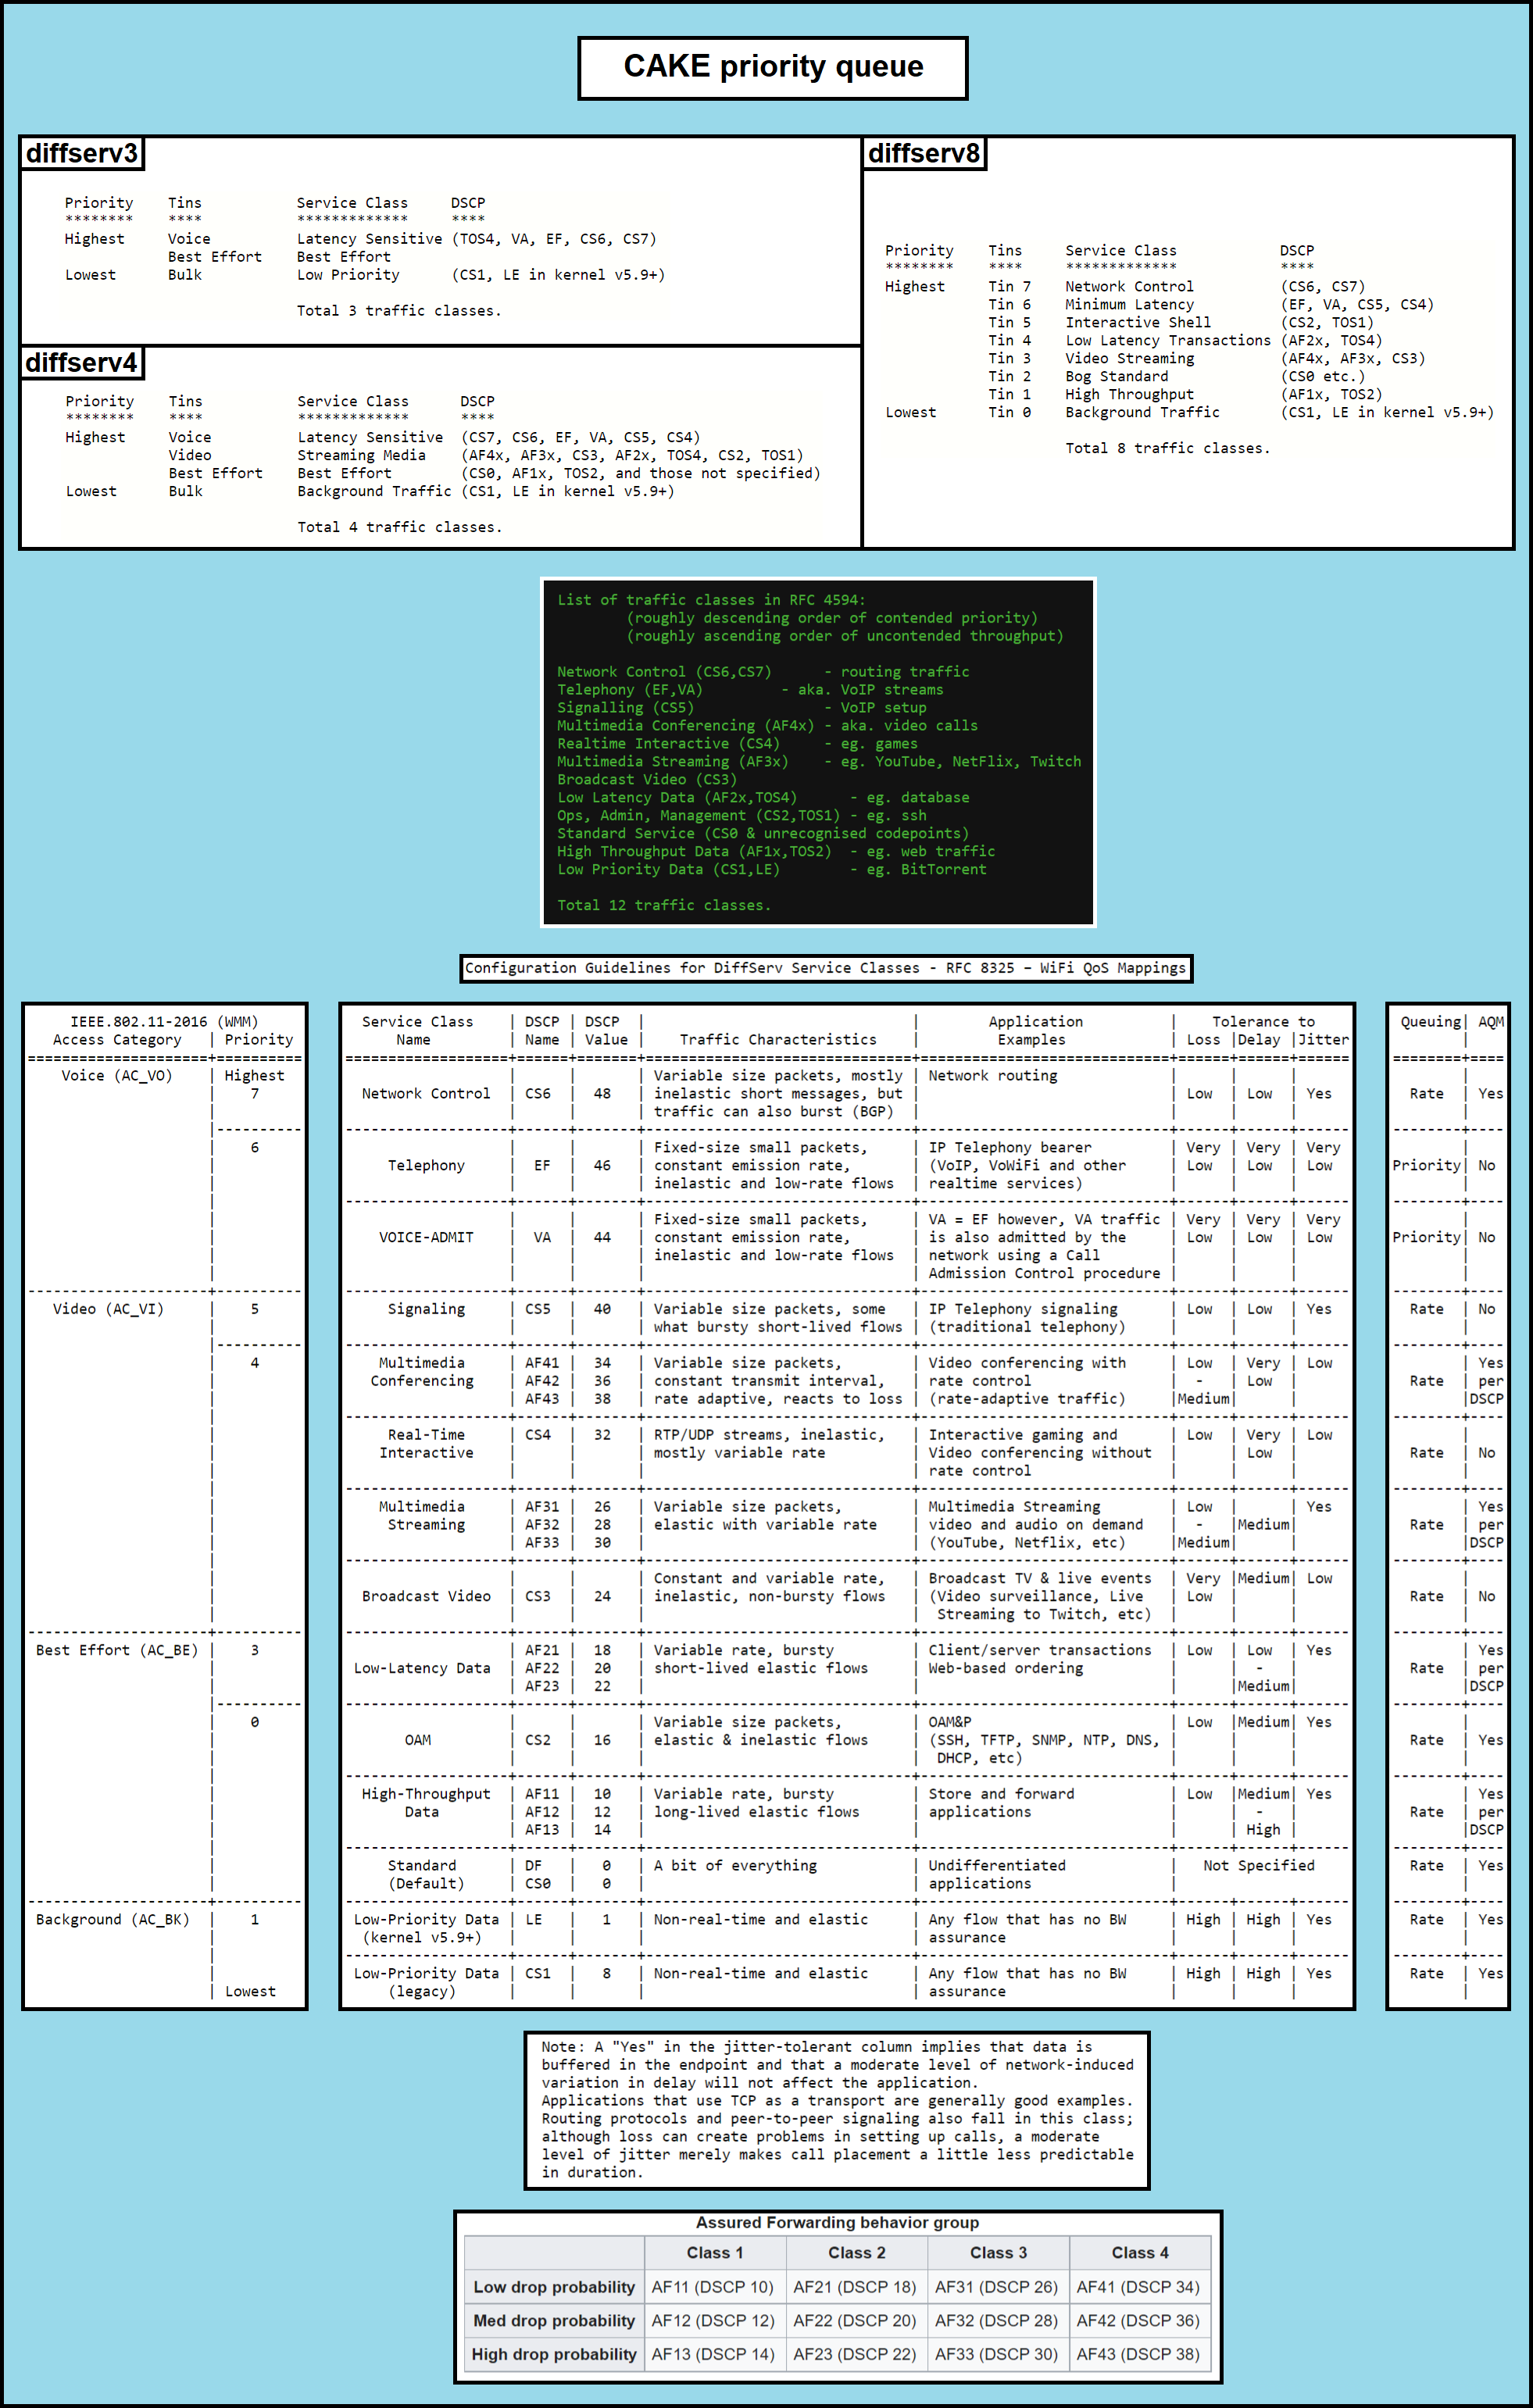The image size is (1533, 2408).
Task: Click AF43 (DSCP 38) table cell
Action: click(1138, 2354)
